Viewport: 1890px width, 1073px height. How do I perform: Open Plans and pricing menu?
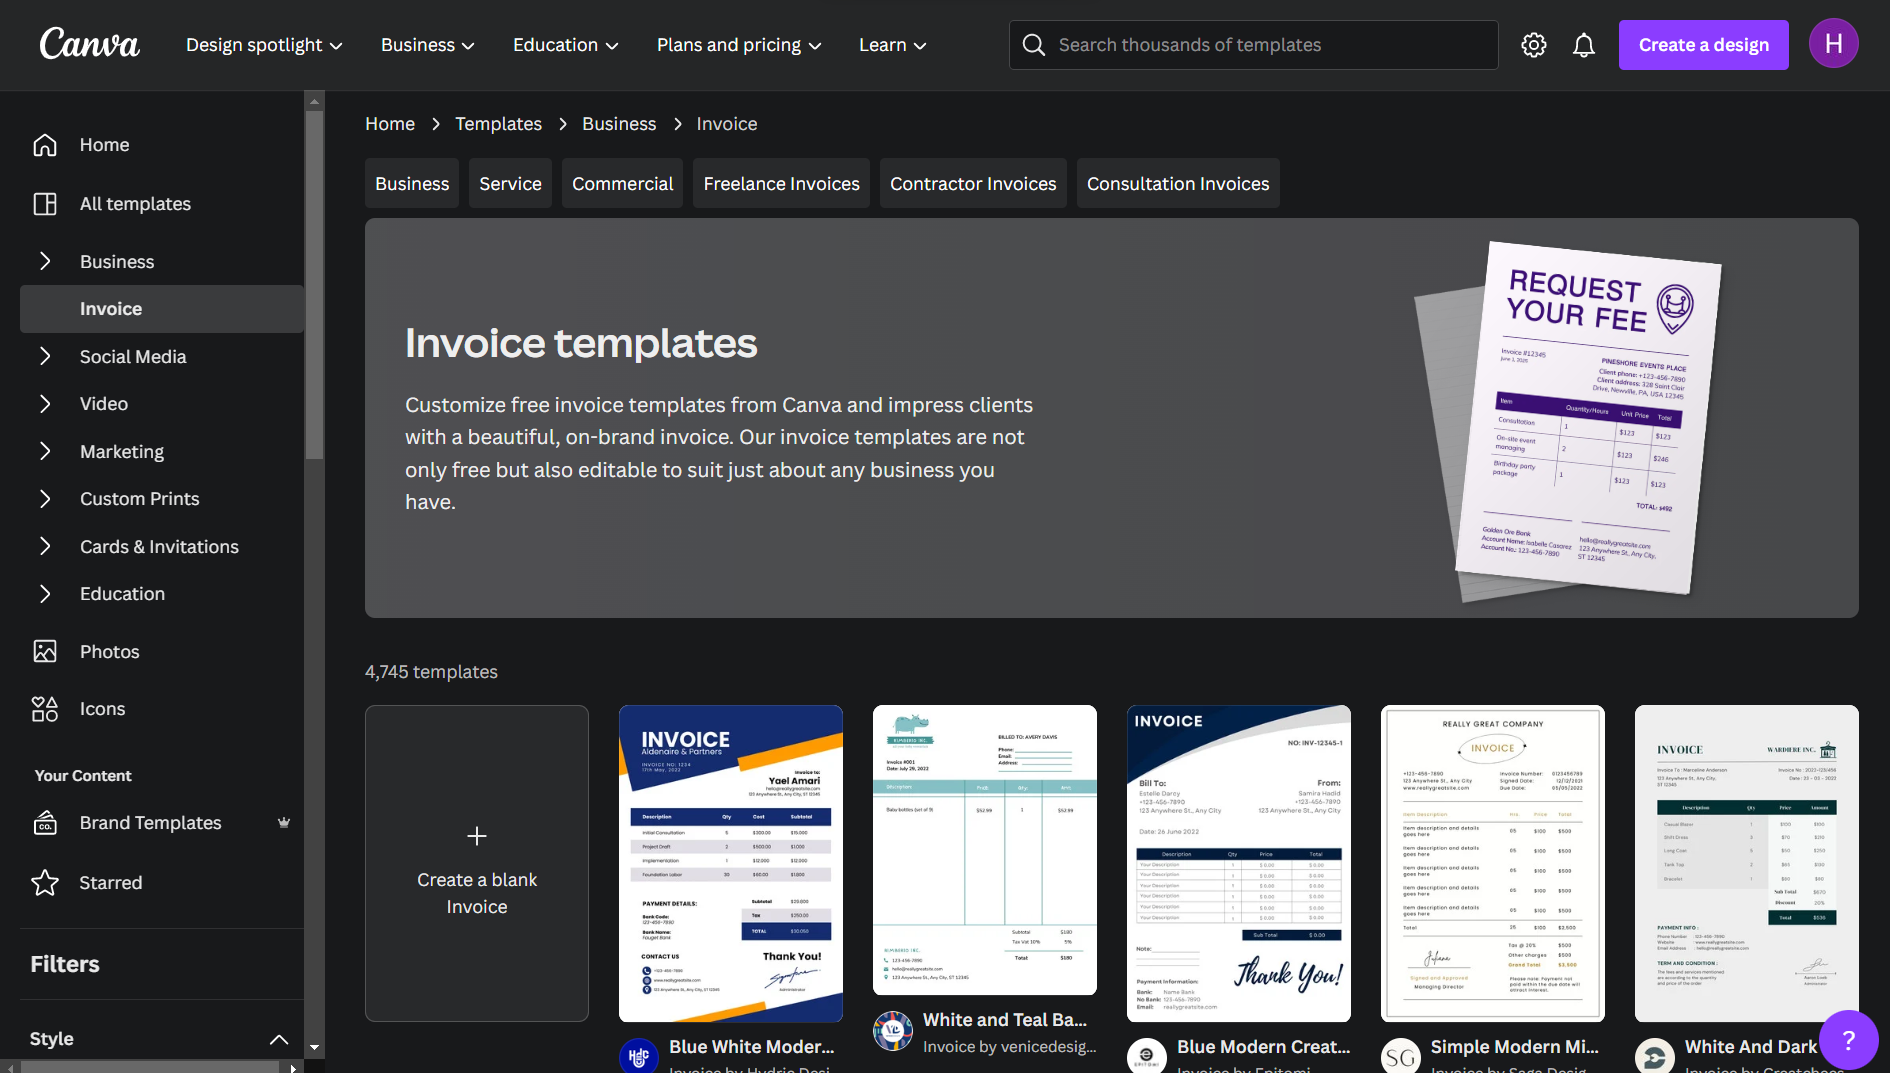pyautogui.click(x=739, y=45)
